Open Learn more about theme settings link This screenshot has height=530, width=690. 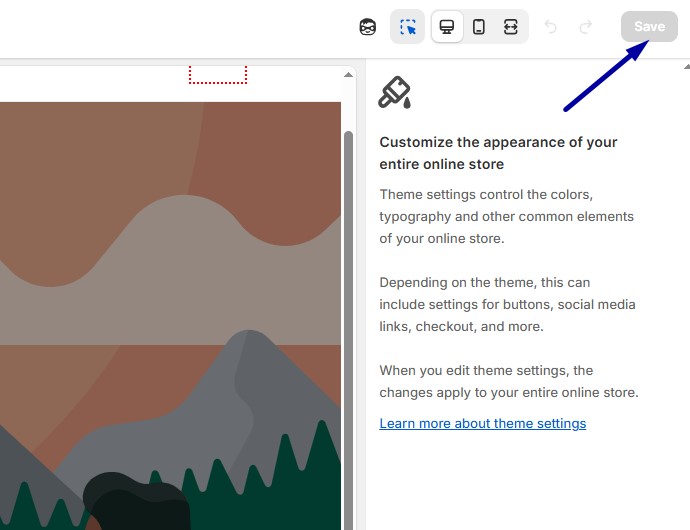tap(483, 423)
